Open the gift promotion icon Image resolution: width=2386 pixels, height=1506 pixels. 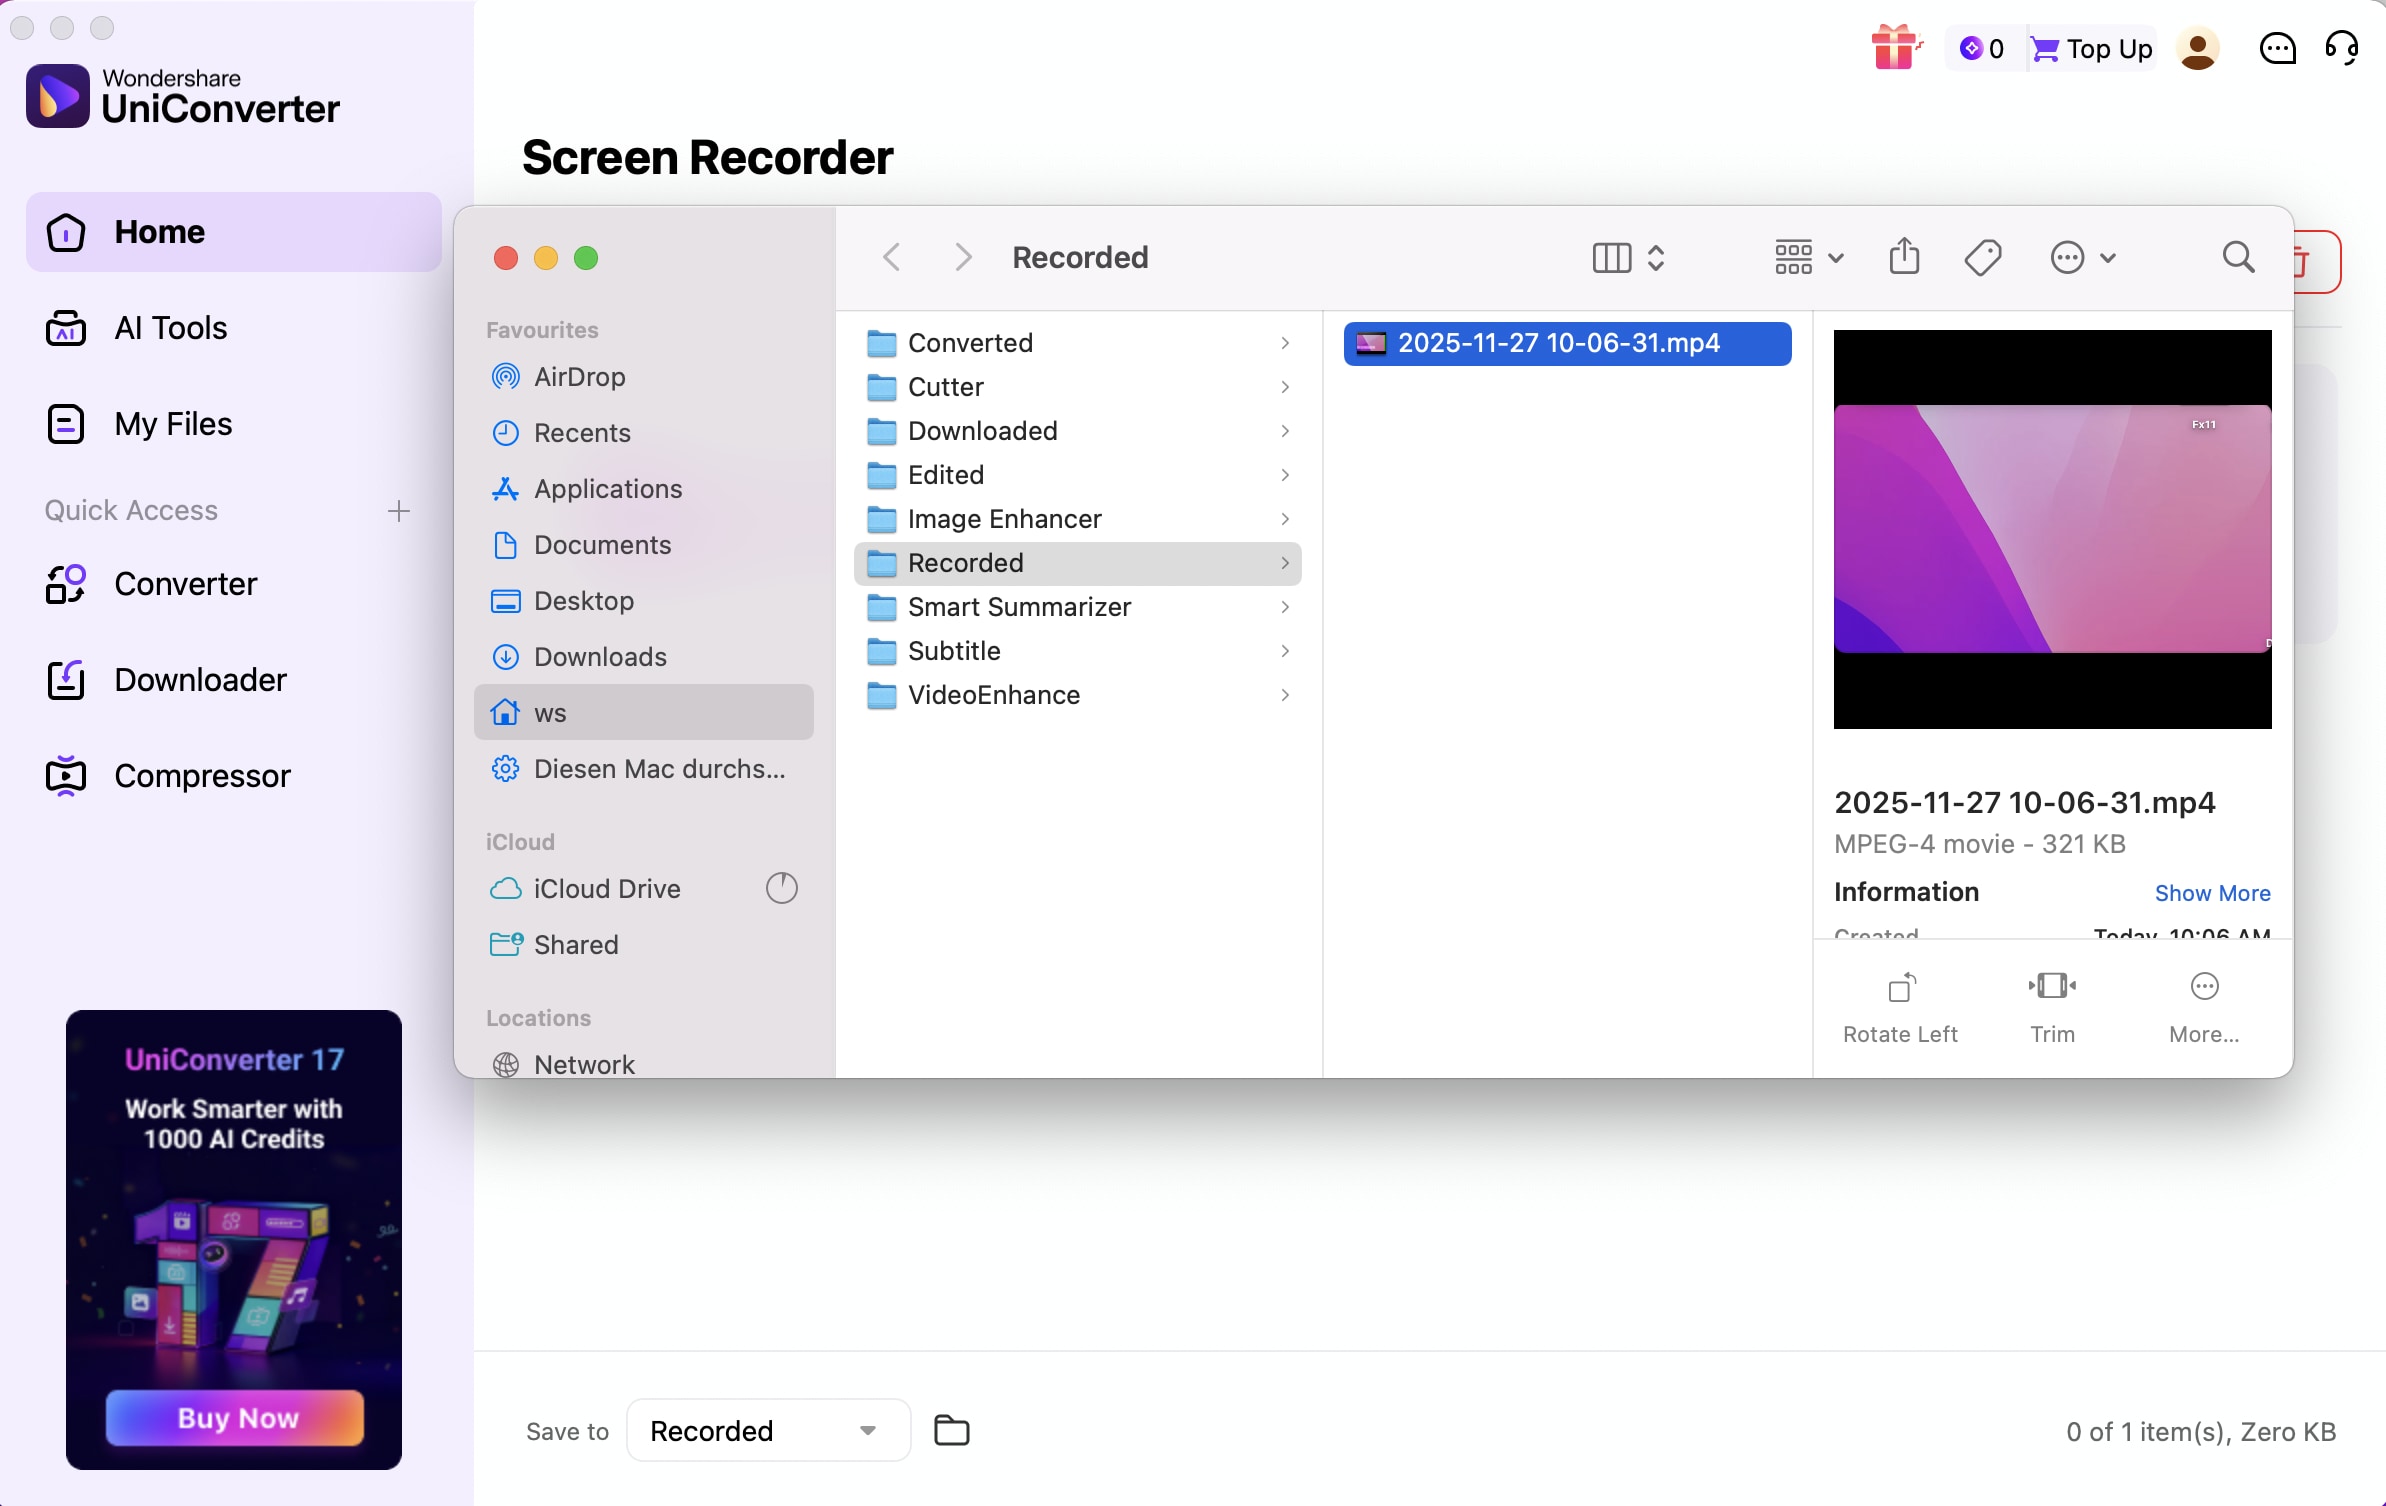pos(1893,47)
